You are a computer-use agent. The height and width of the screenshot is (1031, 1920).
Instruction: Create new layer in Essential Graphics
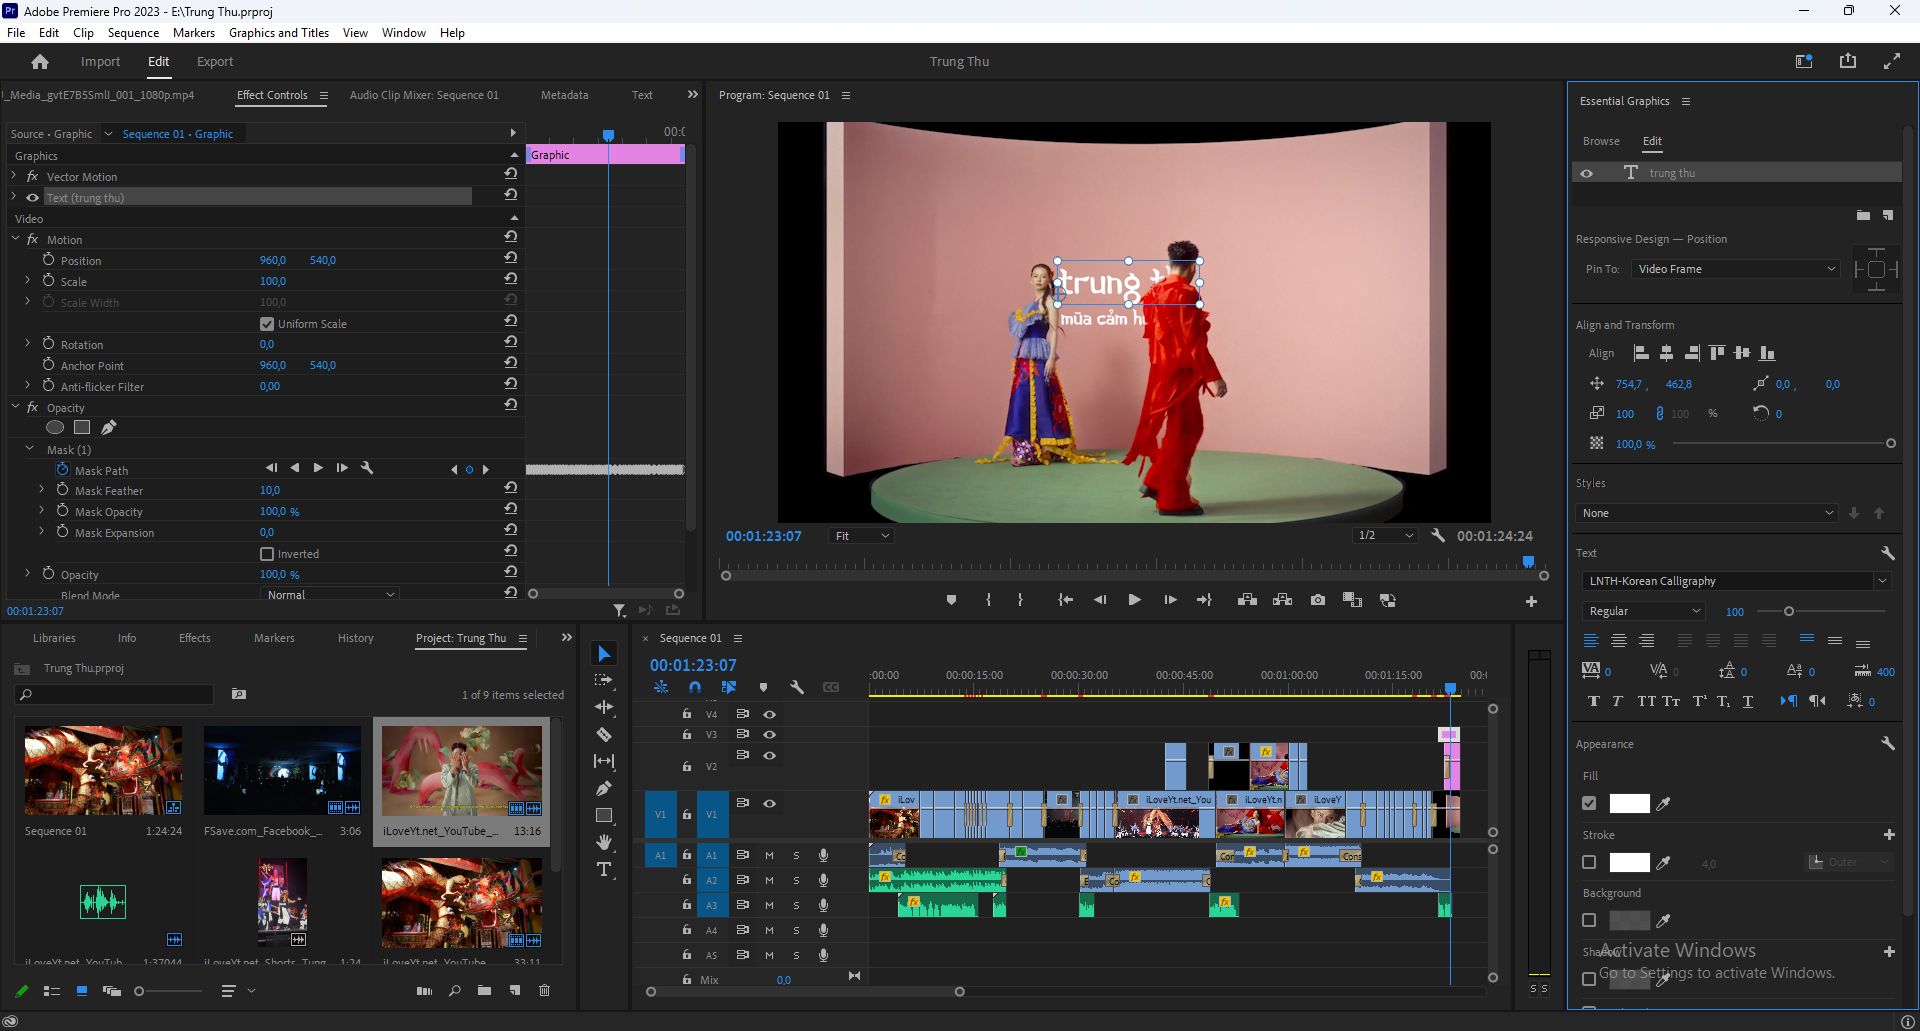coord(1888,215)
